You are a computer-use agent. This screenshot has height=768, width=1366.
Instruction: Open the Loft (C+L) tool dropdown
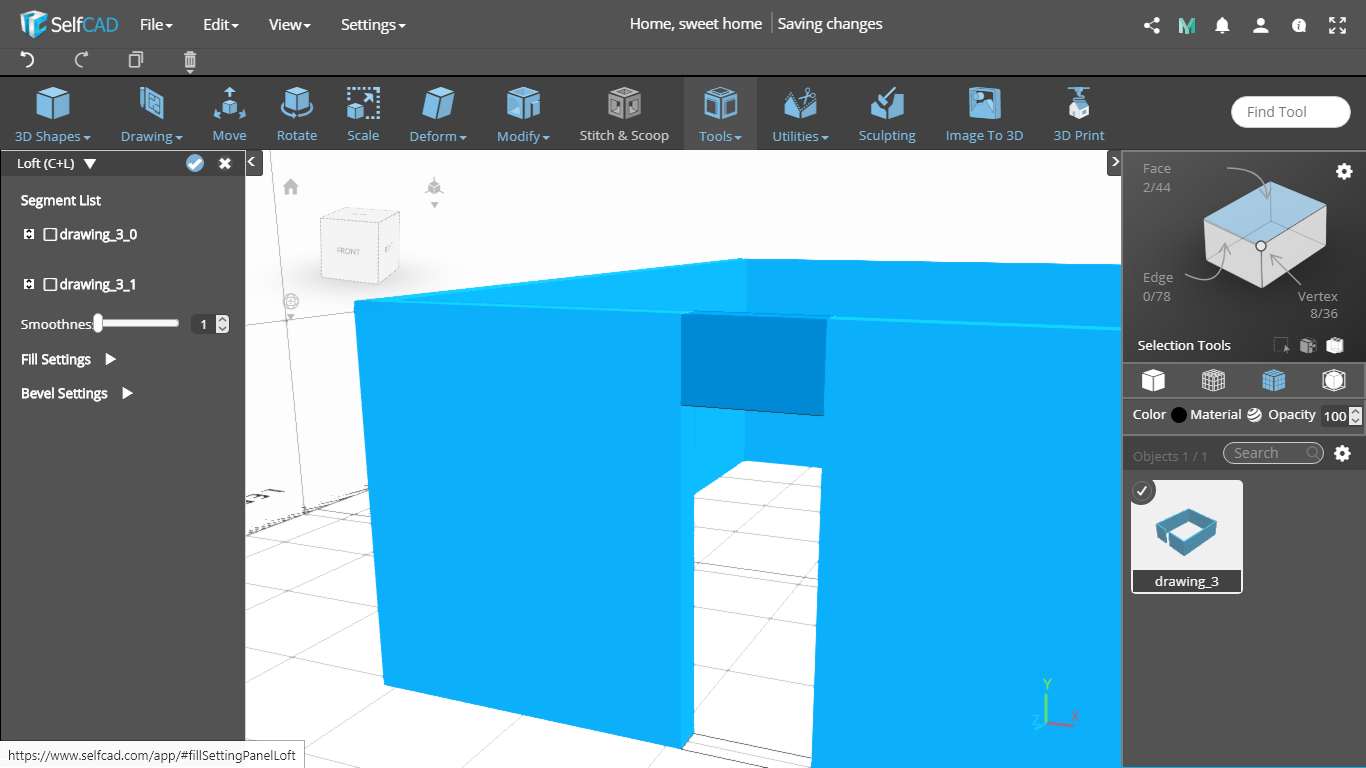pos(90,163)
